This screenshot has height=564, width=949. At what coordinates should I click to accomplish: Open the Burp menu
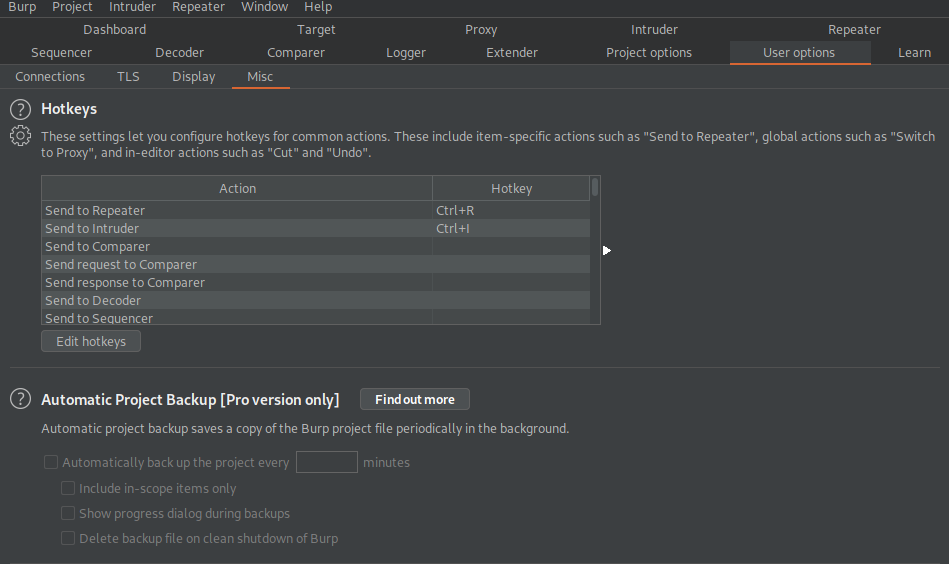[22, 7]
